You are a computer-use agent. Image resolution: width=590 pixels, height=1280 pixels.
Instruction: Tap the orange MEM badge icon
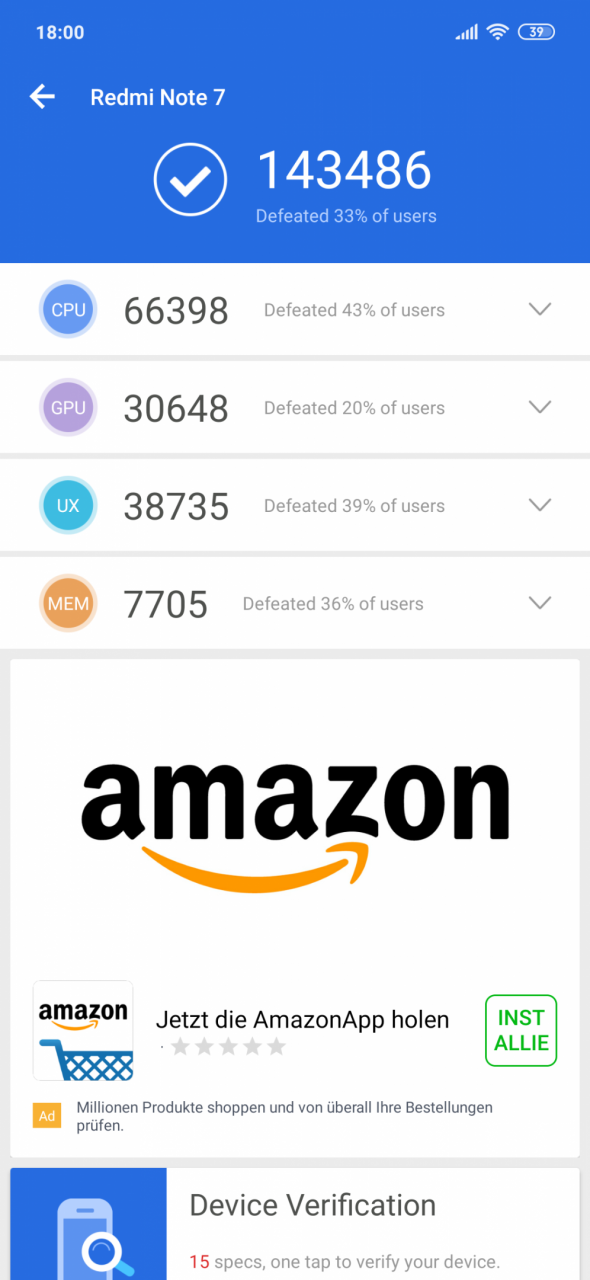pyautogui.click(x=68, y=604)
